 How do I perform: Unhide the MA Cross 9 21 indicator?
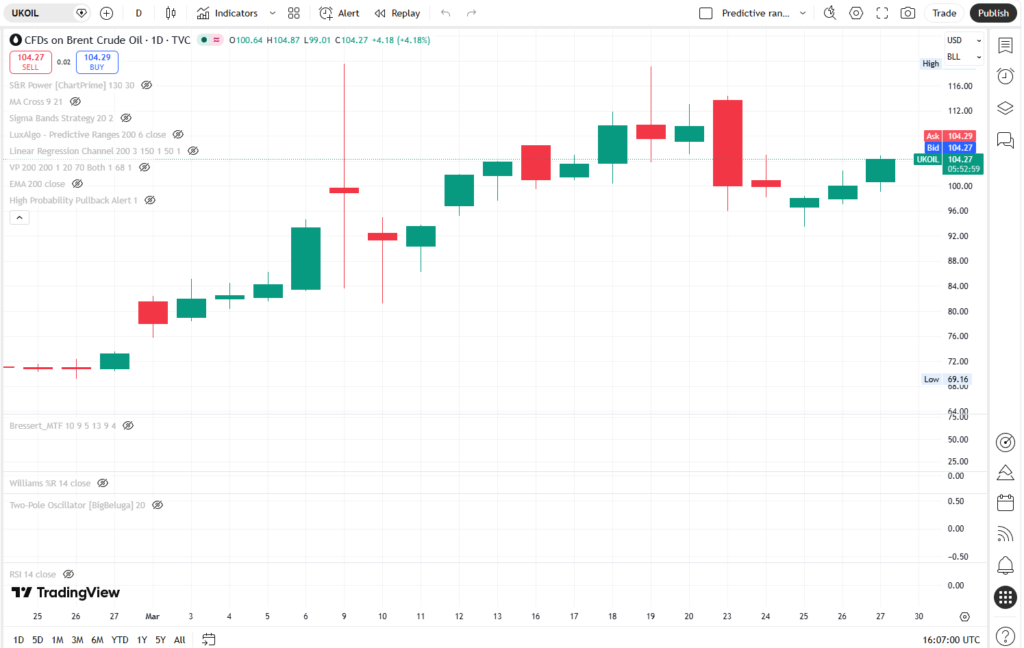(x=75, y=101)
